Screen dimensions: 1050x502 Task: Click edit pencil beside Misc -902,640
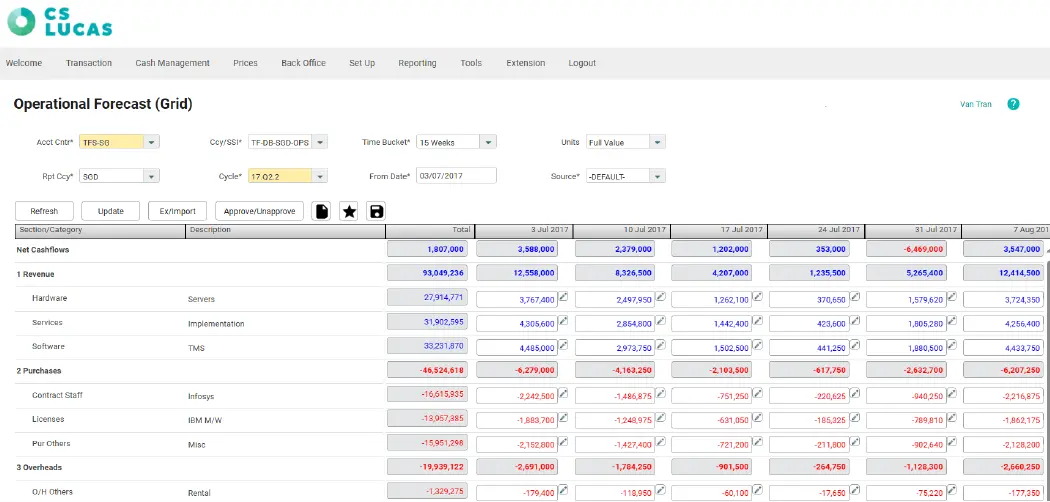[x=952, y=441]
